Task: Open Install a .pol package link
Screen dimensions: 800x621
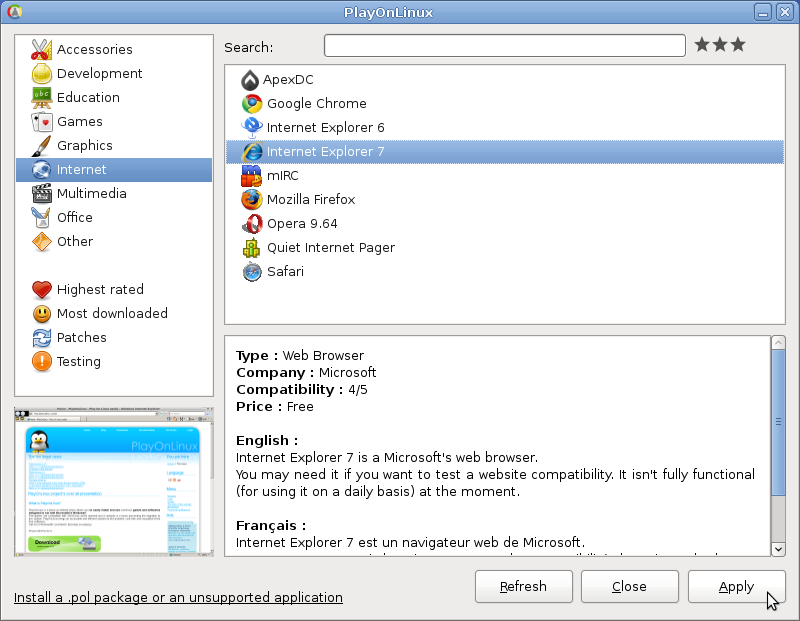Action: (x=178, y=598)
